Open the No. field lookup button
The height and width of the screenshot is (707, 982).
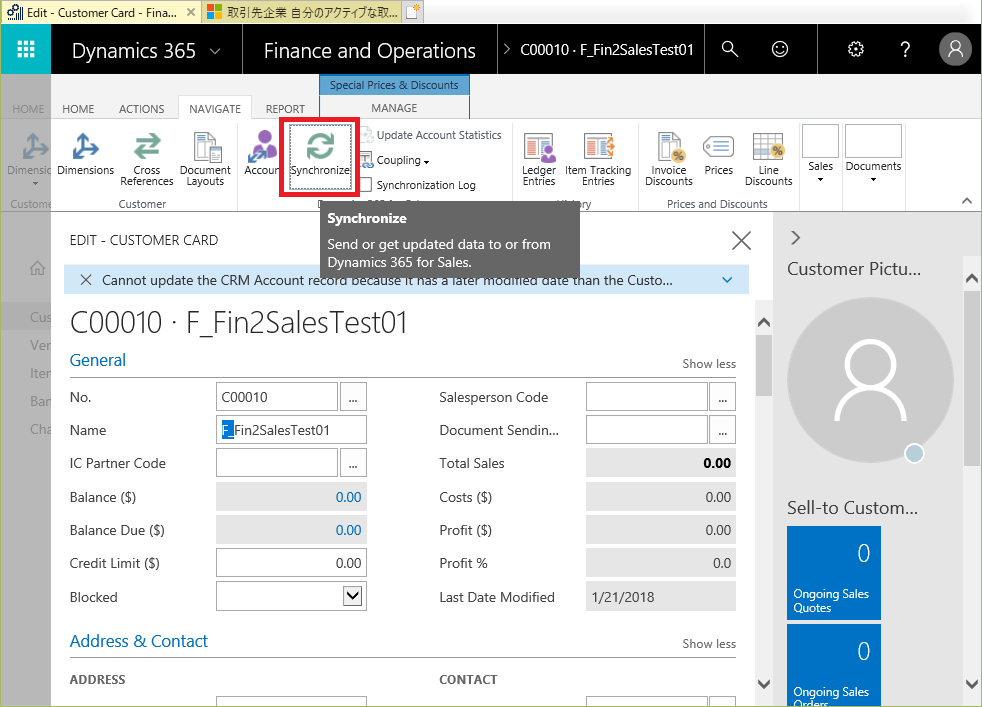(x=353, y=397)
